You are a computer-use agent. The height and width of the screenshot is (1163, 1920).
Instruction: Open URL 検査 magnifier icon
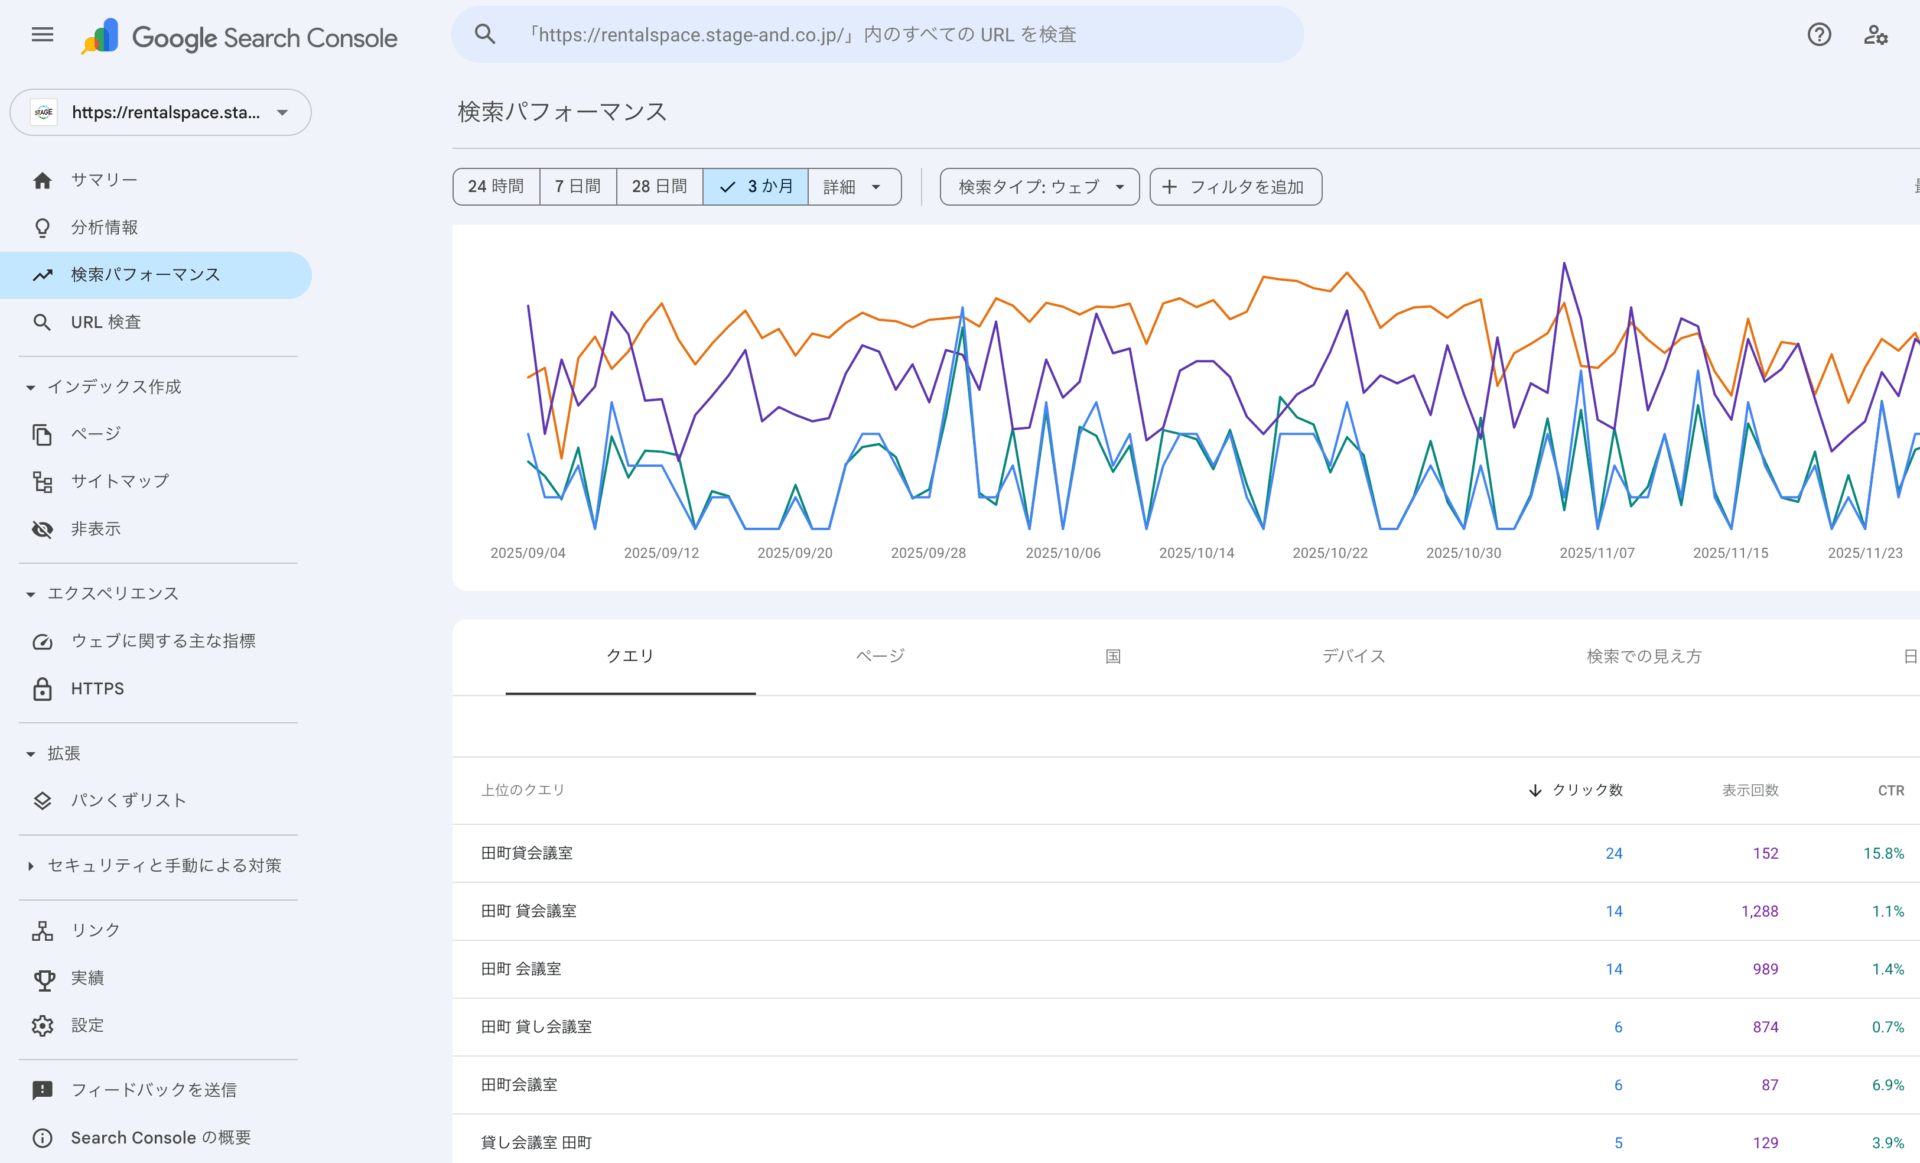coord(42,322)
